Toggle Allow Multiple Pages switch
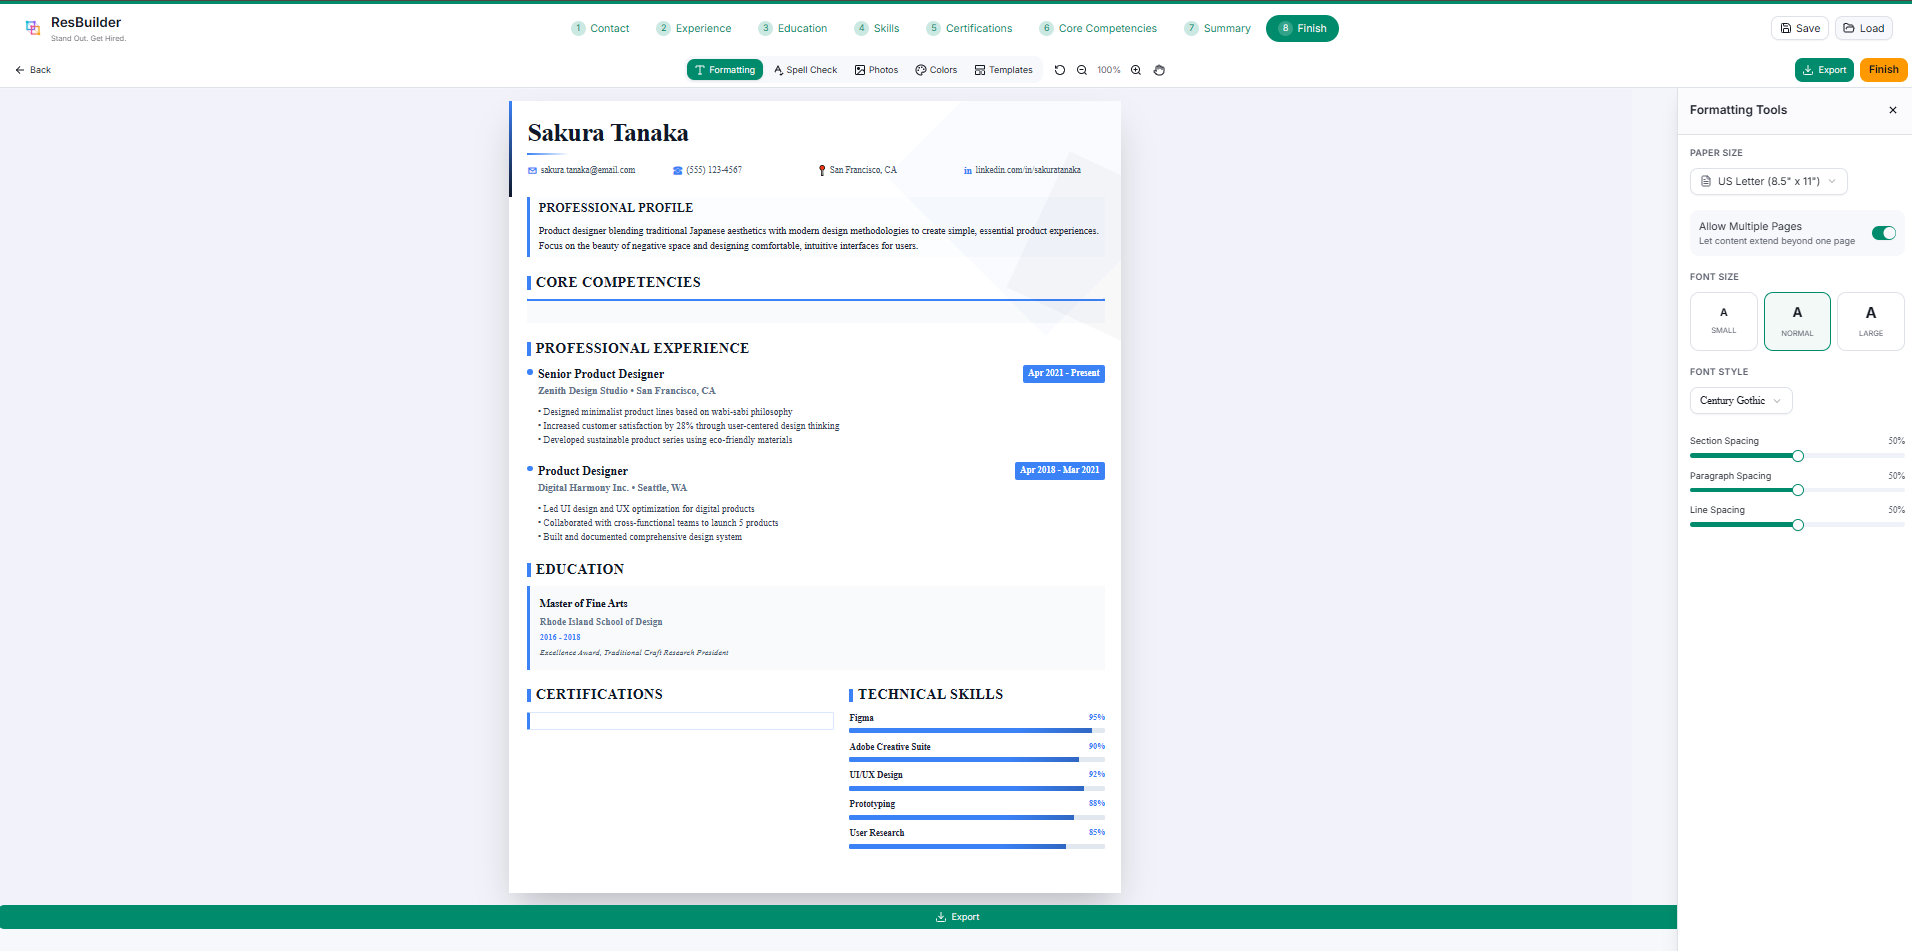 click(1883, 233)
